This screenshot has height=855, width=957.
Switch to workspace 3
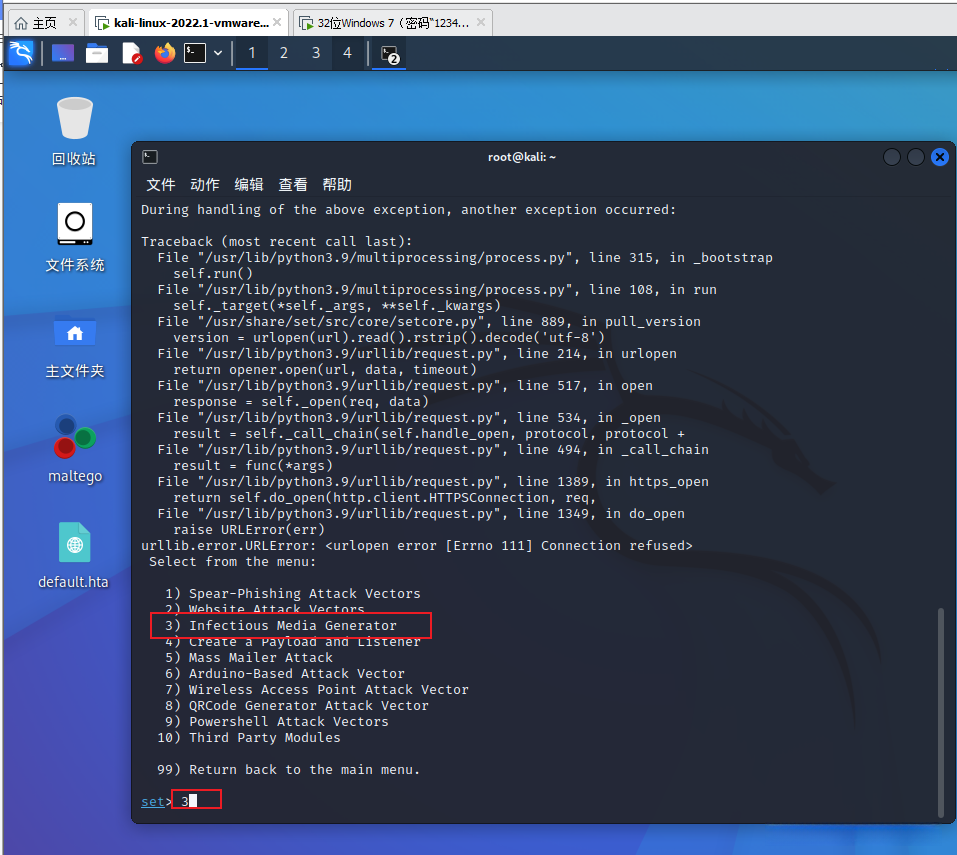316,54
